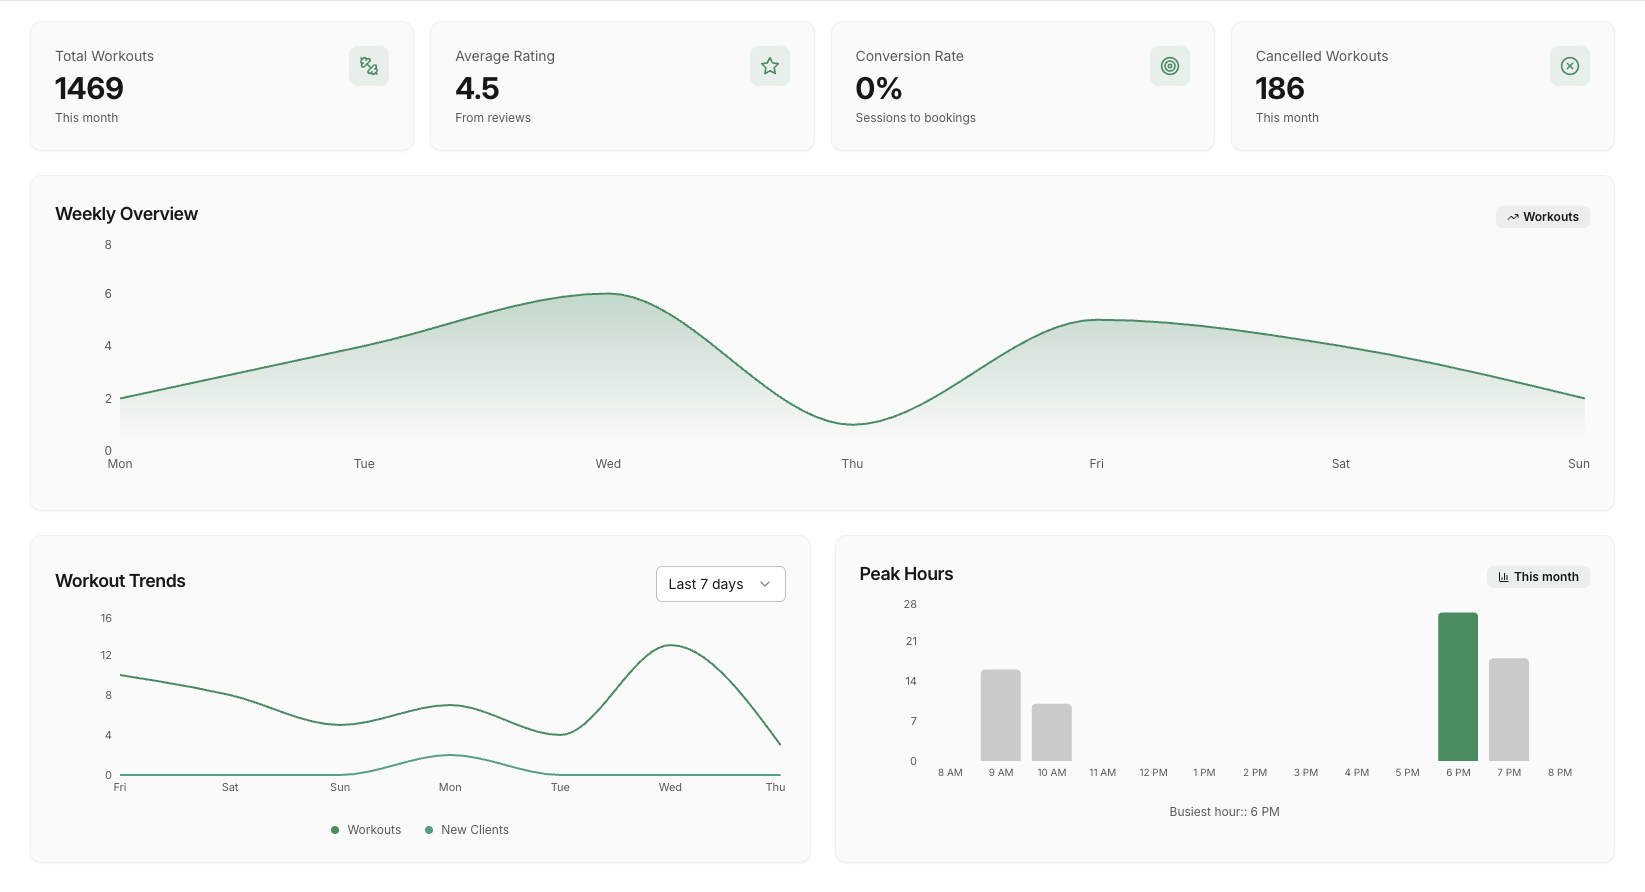
Task: Click the New Clients legend dot
Action: [429, 830]
